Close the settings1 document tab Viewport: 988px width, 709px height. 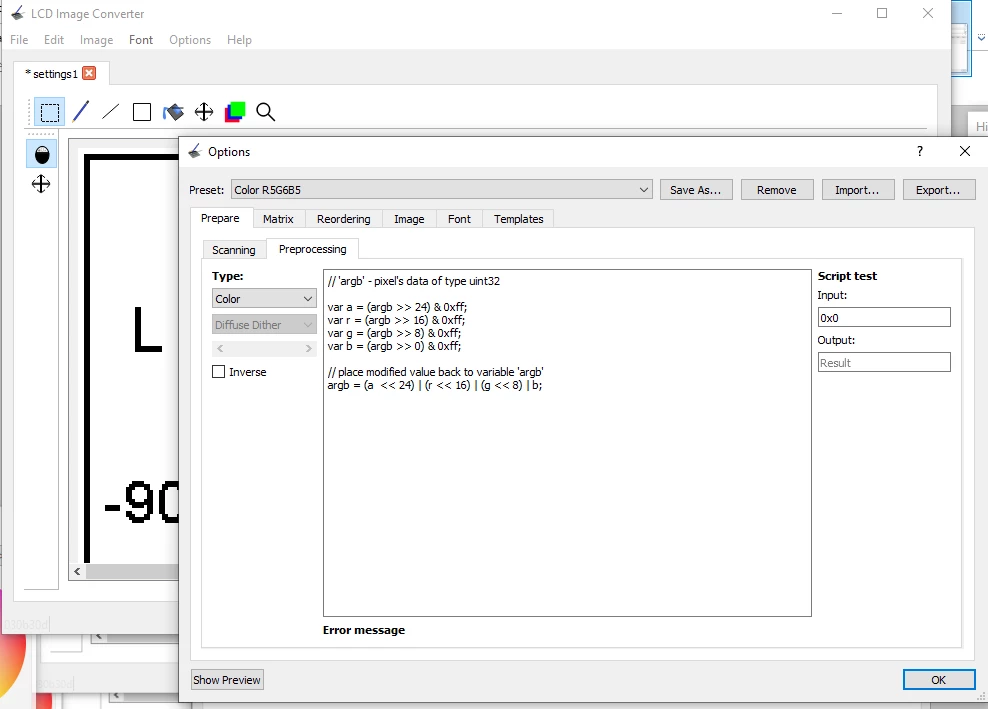pyautogui.click(x=89, y=73)
